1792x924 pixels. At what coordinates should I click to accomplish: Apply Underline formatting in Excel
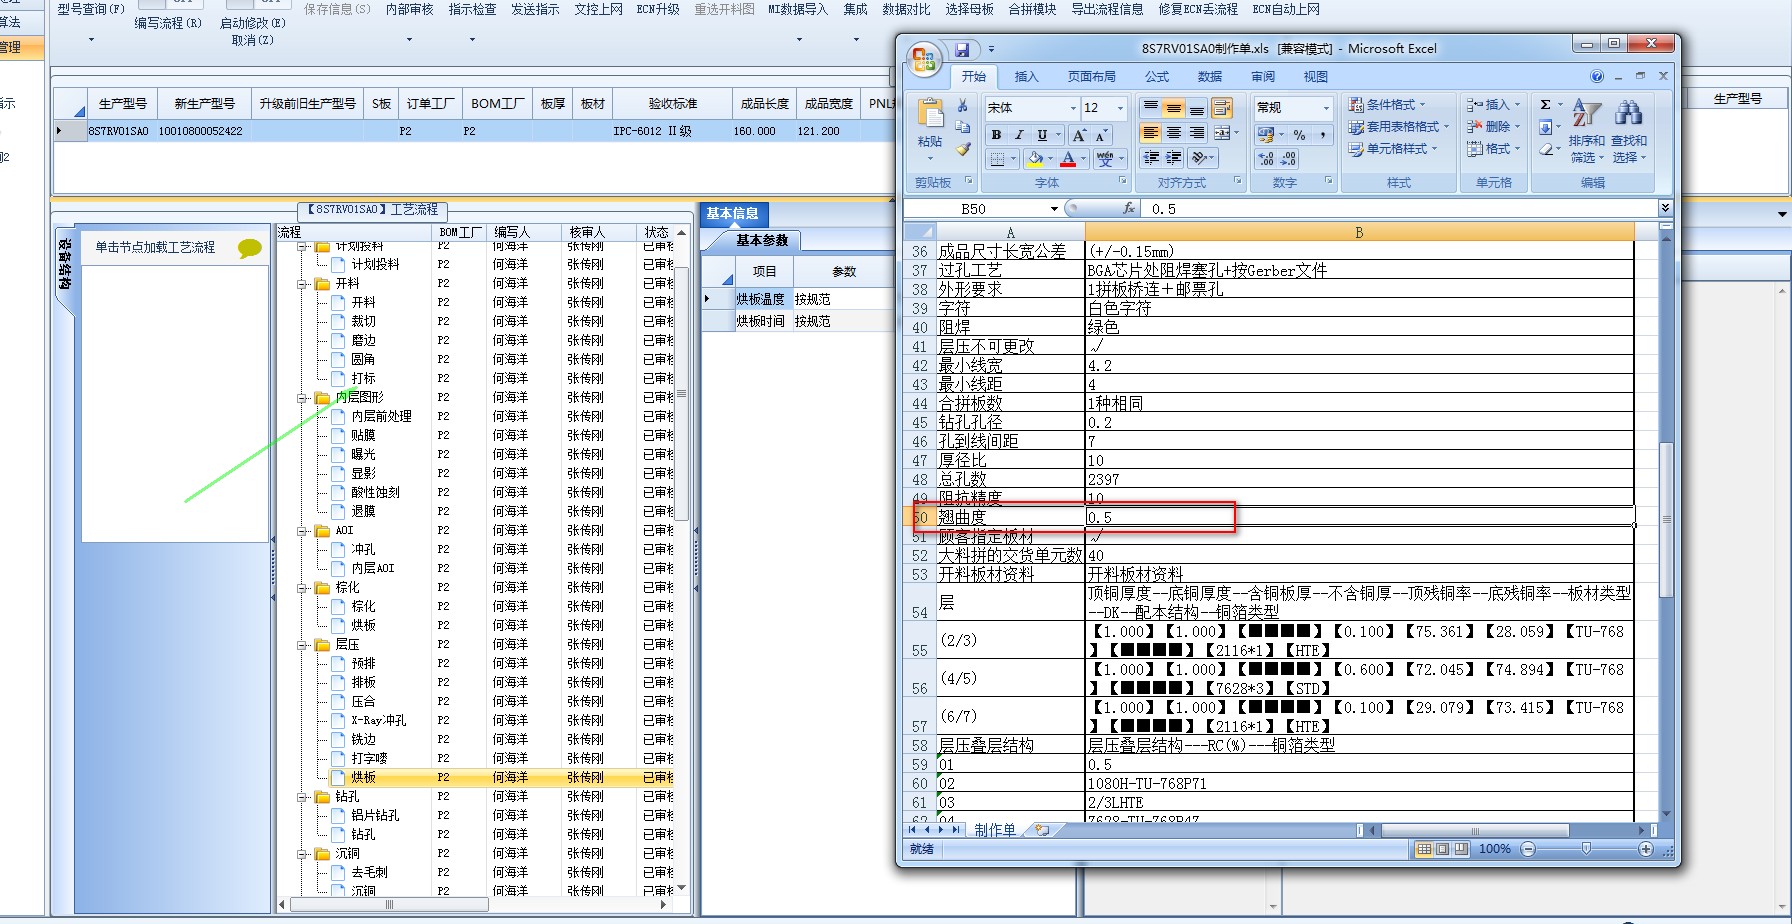point(1042,135)
